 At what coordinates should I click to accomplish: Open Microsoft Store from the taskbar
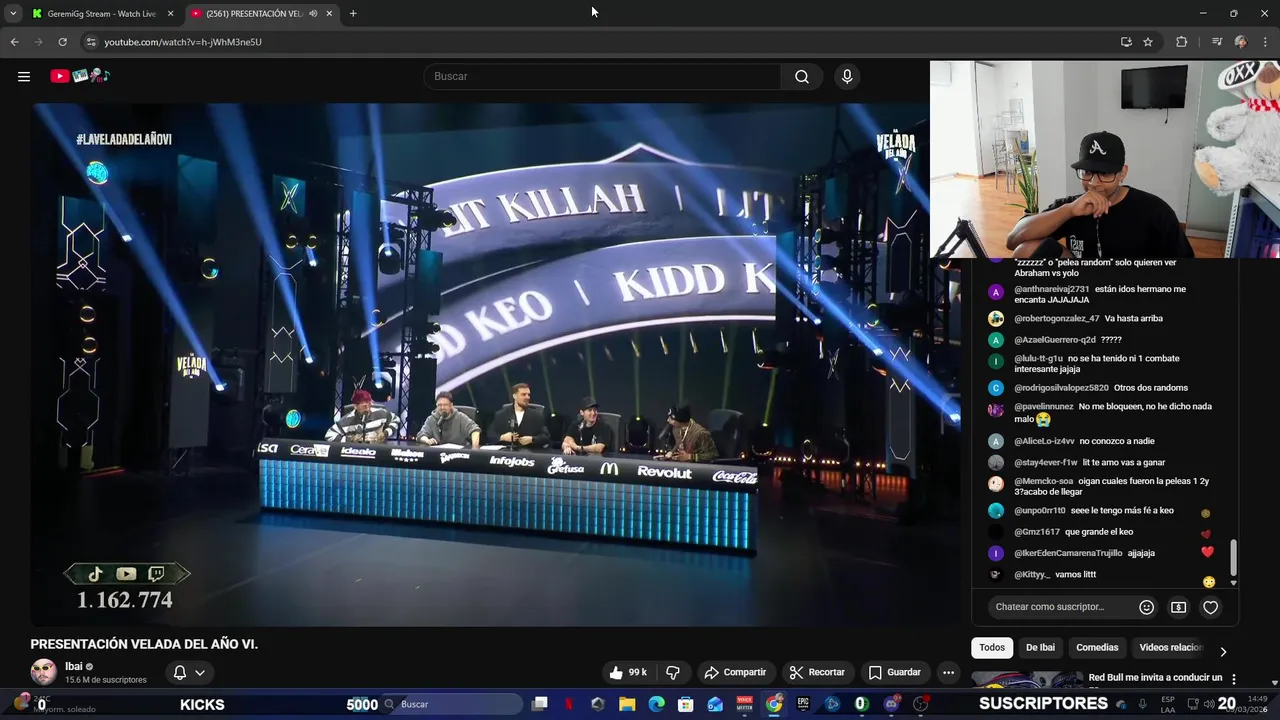point(686,704)
